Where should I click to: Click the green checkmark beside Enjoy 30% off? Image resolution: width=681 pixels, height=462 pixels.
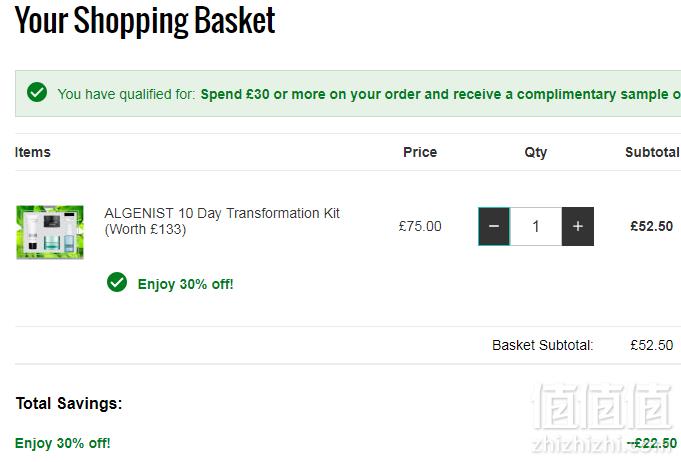(117, 283)
